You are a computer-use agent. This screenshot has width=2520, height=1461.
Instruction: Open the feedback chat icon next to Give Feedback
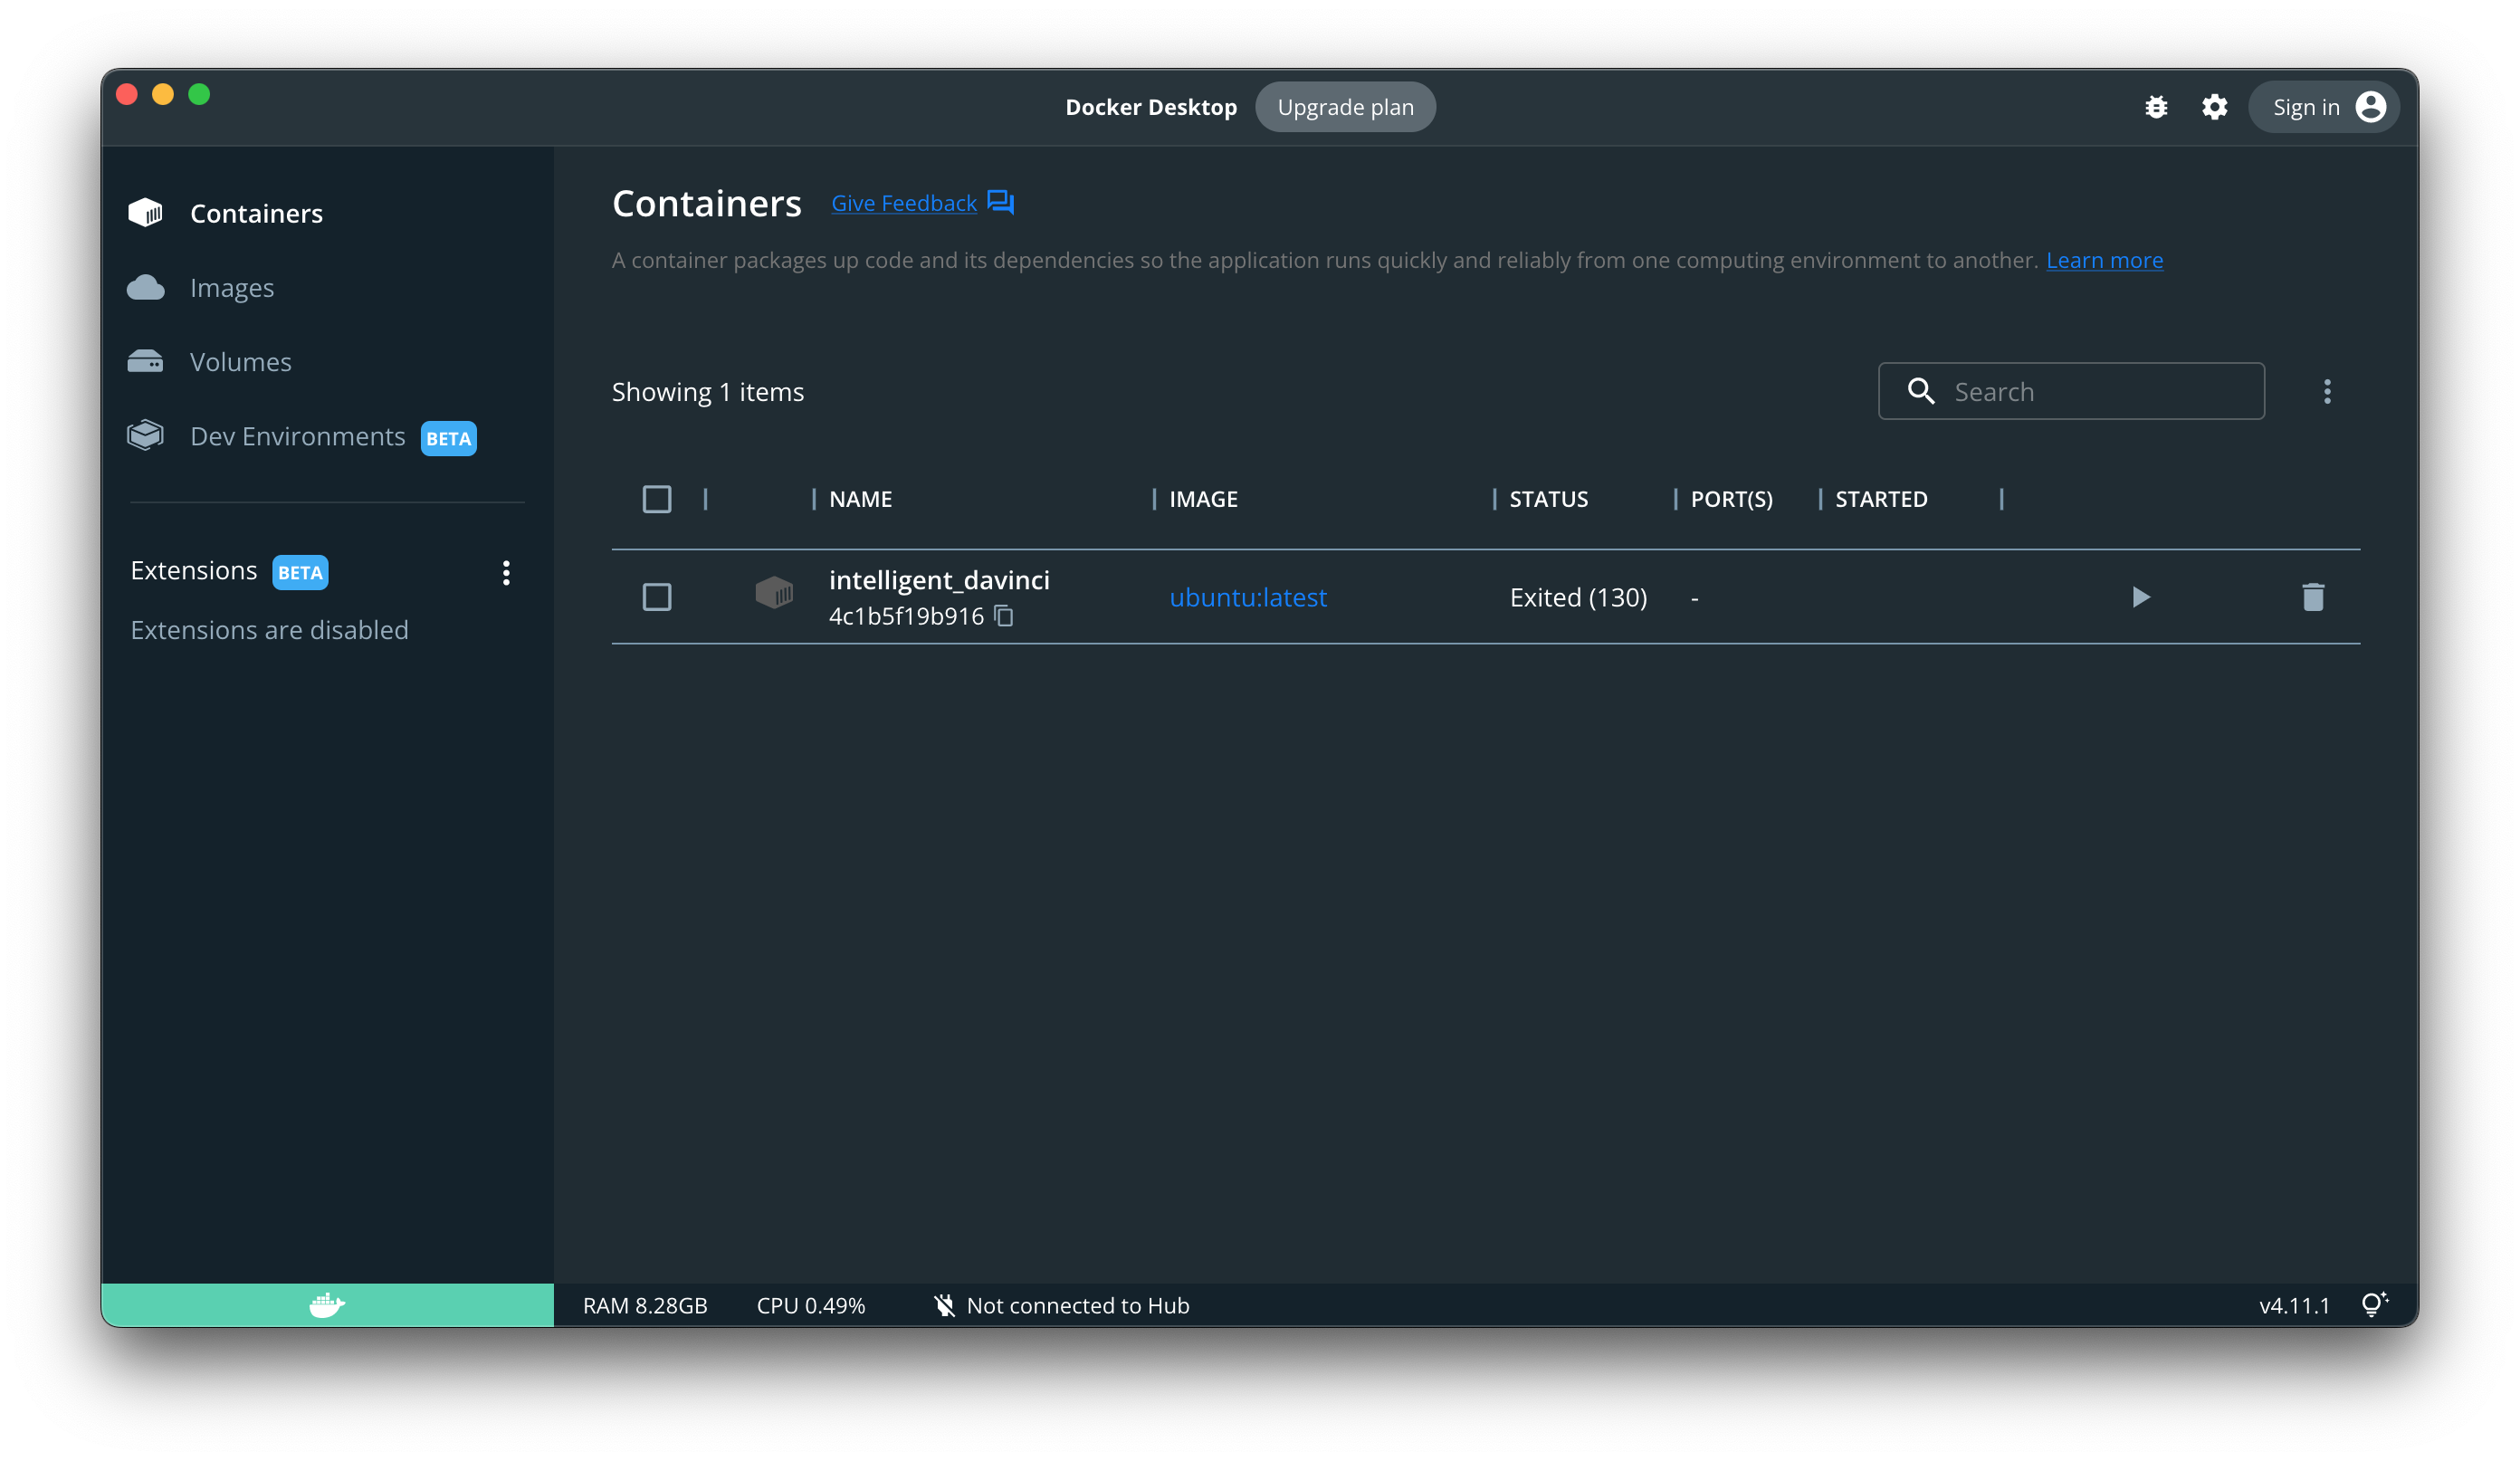[1000, 202]
